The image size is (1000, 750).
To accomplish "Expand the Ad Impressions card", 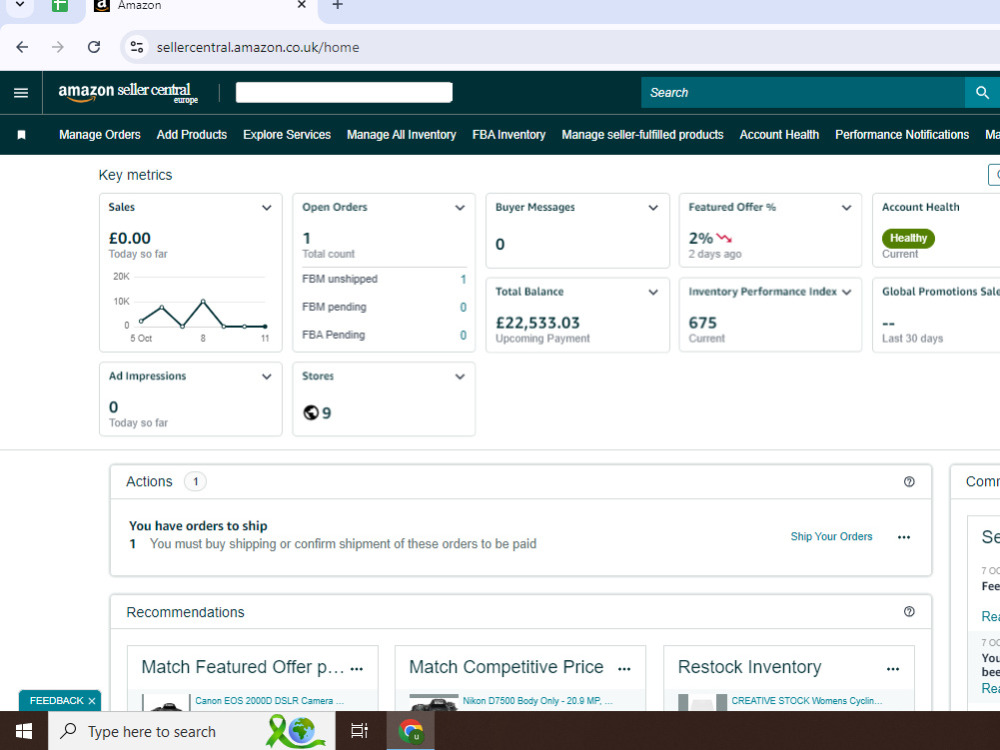I will (x=267, y=377).
